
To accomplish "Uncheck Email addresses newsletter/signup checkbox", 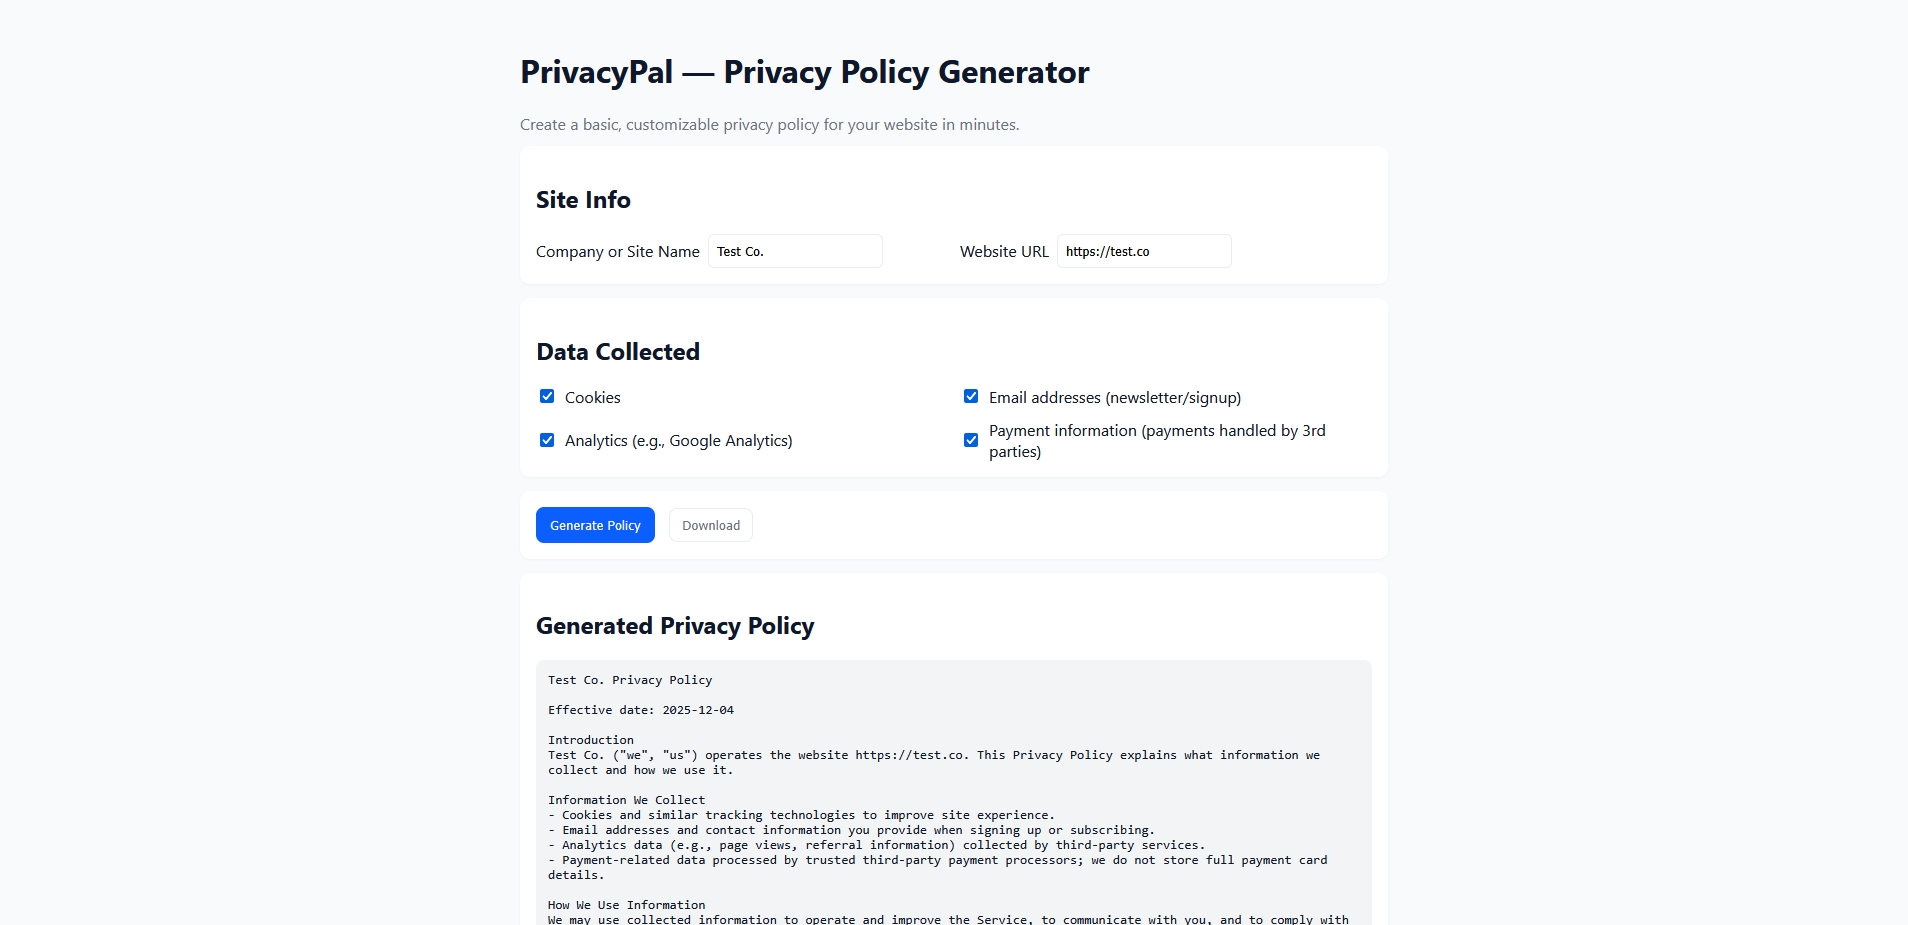I will point(971,397).
